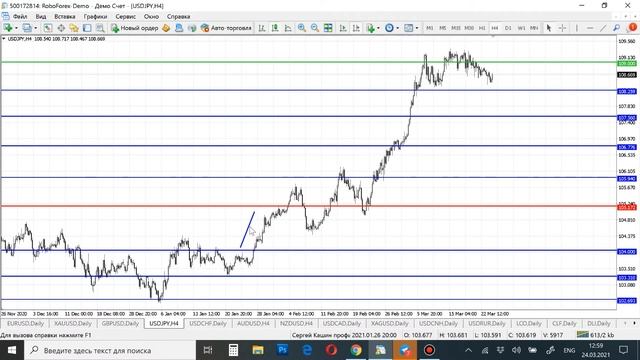This screenshot has width=640, height=360.
Task: Click the Periods clock icon
Action: pyautogui.click(x=389, y=28)
